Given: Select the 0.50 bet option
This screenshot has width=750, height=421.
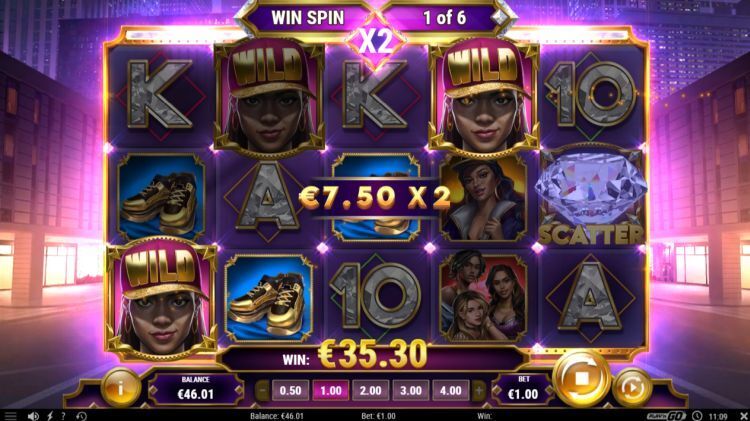Looking at the screenshot, I should 290,391.
